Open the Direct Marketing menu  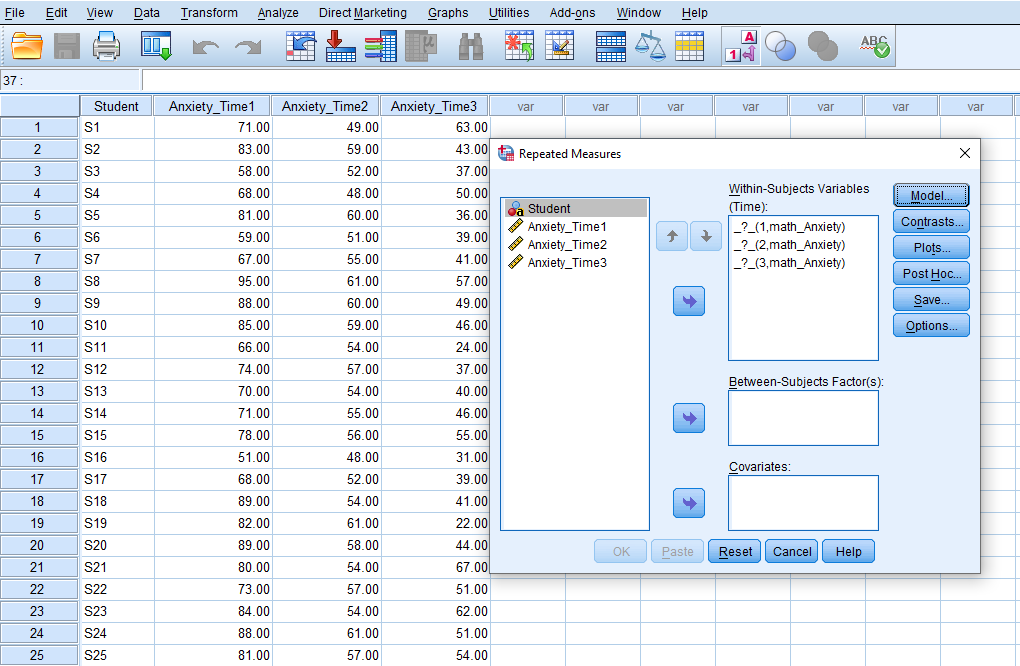[362, 12]
